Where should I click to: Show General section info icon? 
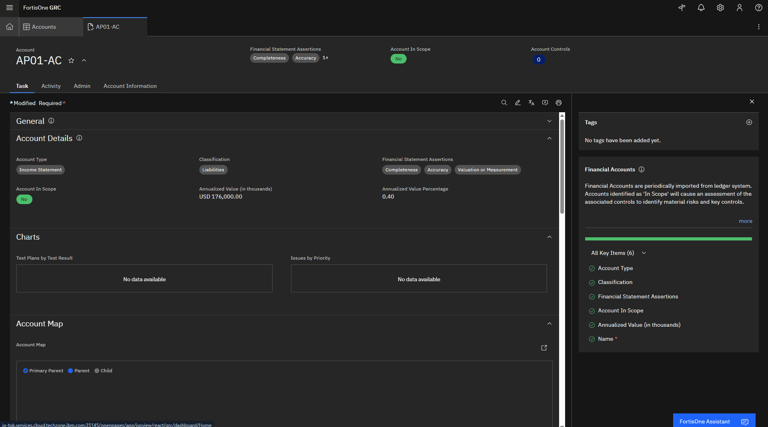click(51, 121)
